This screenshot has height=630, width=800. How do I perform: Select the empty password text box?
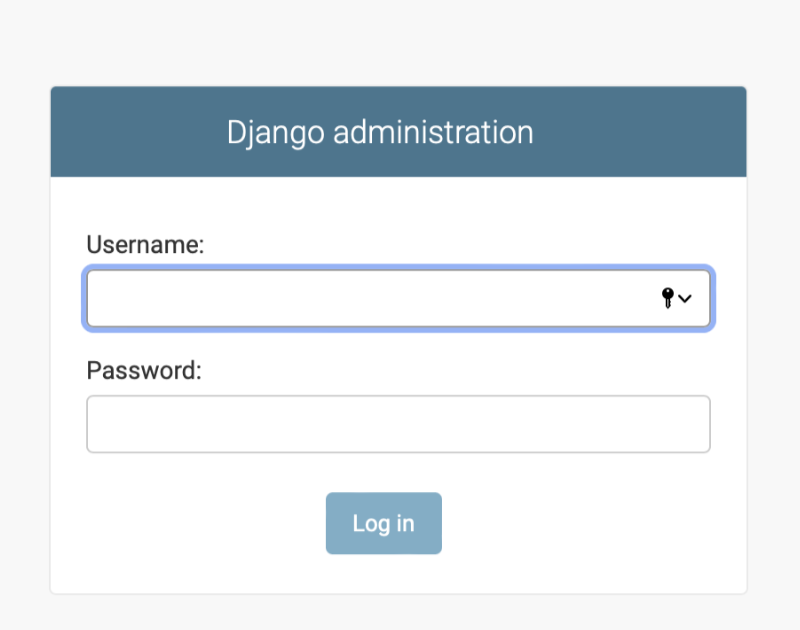pyautogui.click(x=350, y=424)
